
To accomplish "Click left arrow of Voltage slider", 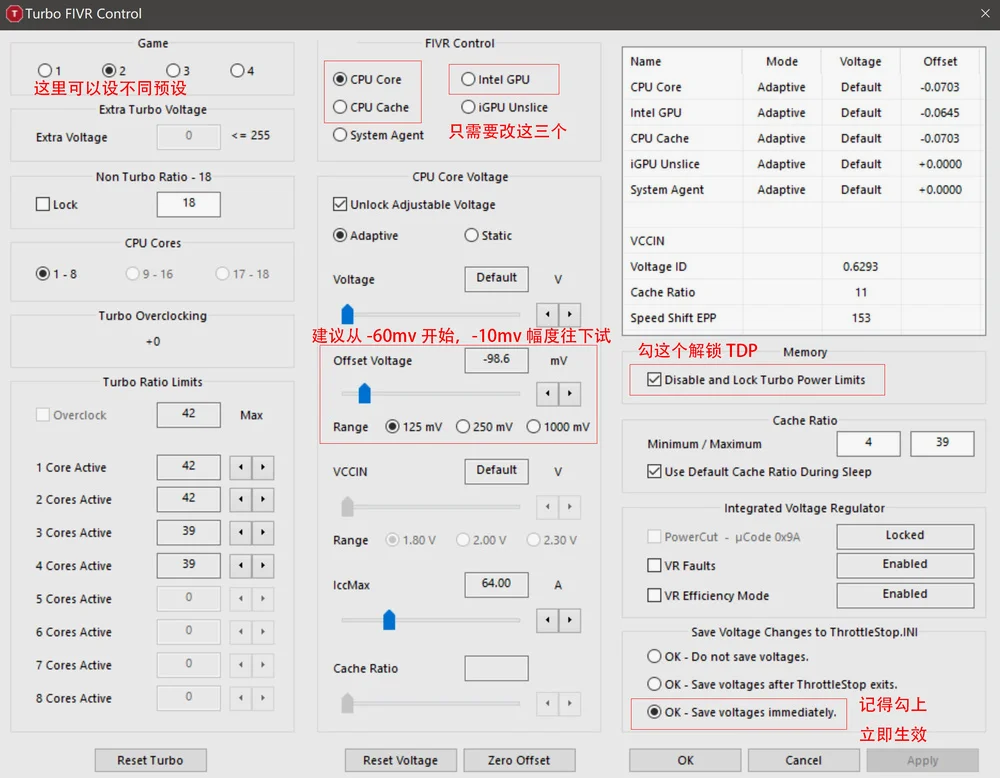I will (547, 314).
